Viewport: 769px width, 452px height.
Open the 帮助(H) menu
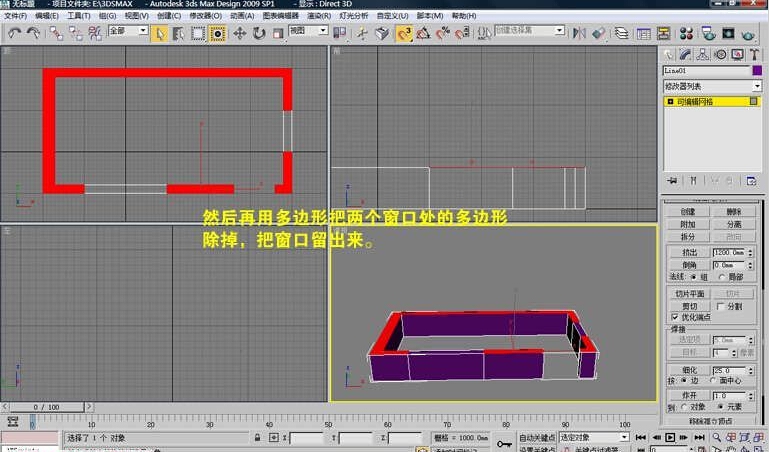(x=464, y=16)
